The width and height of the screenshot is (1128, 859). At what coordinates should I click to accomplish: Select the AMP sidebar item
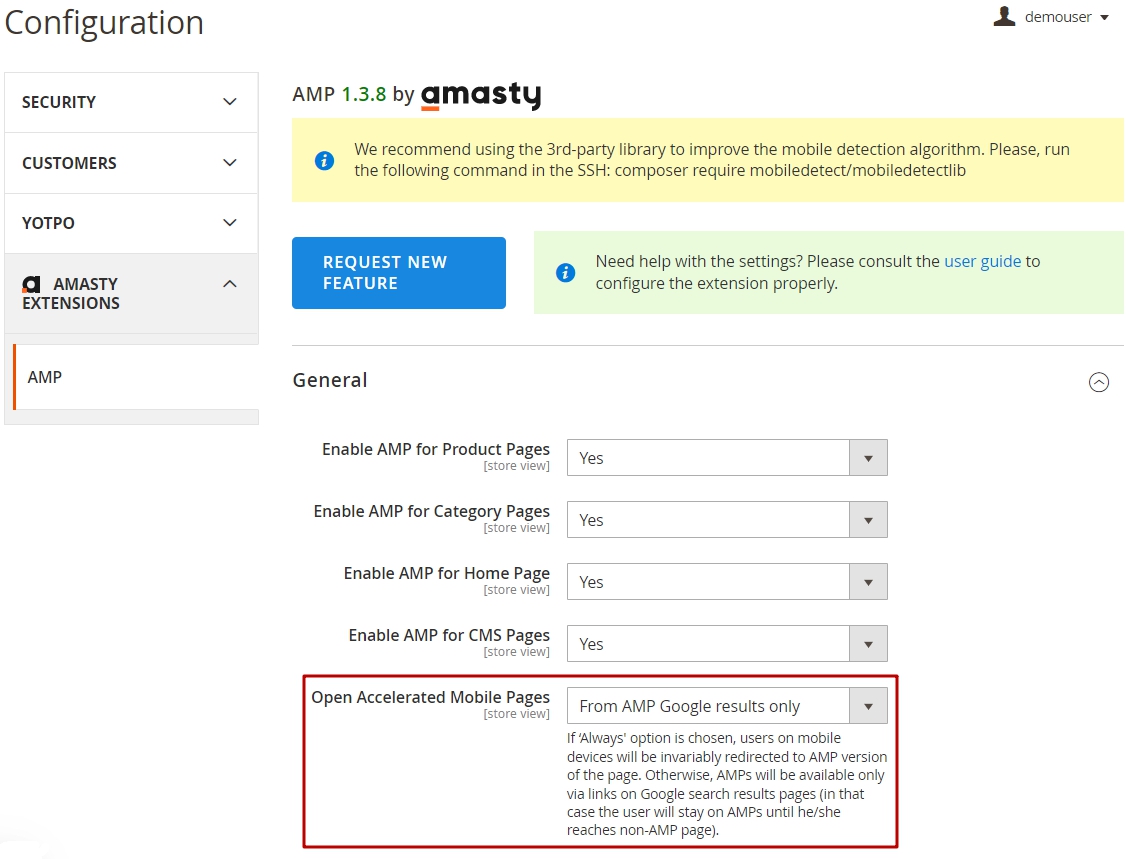coord(136,377)
